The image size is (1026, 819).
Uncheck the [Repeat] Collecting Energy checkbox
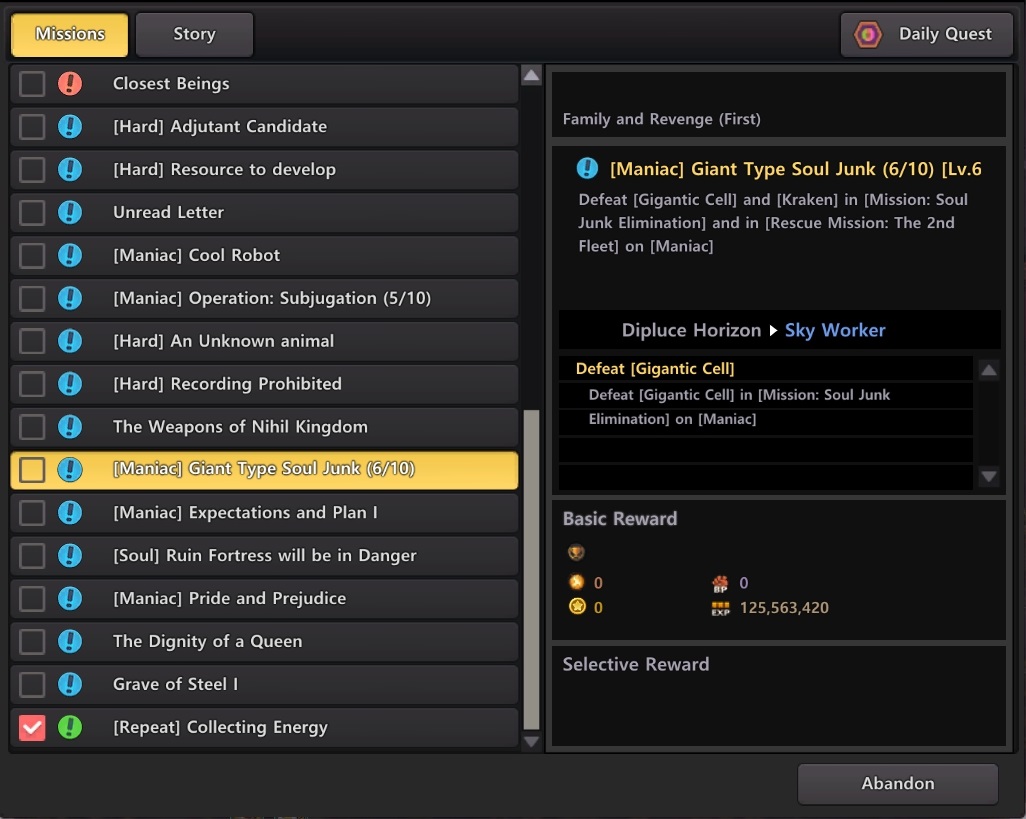click(x=32, y=727)
